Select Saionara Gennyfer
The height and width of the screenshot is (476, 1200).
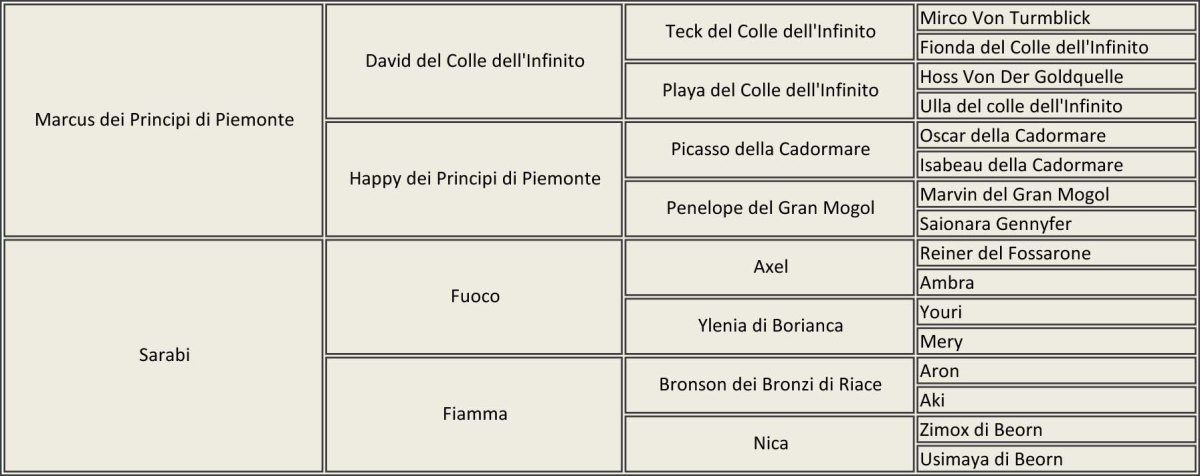pyautogui.click(x=995, y=224)
